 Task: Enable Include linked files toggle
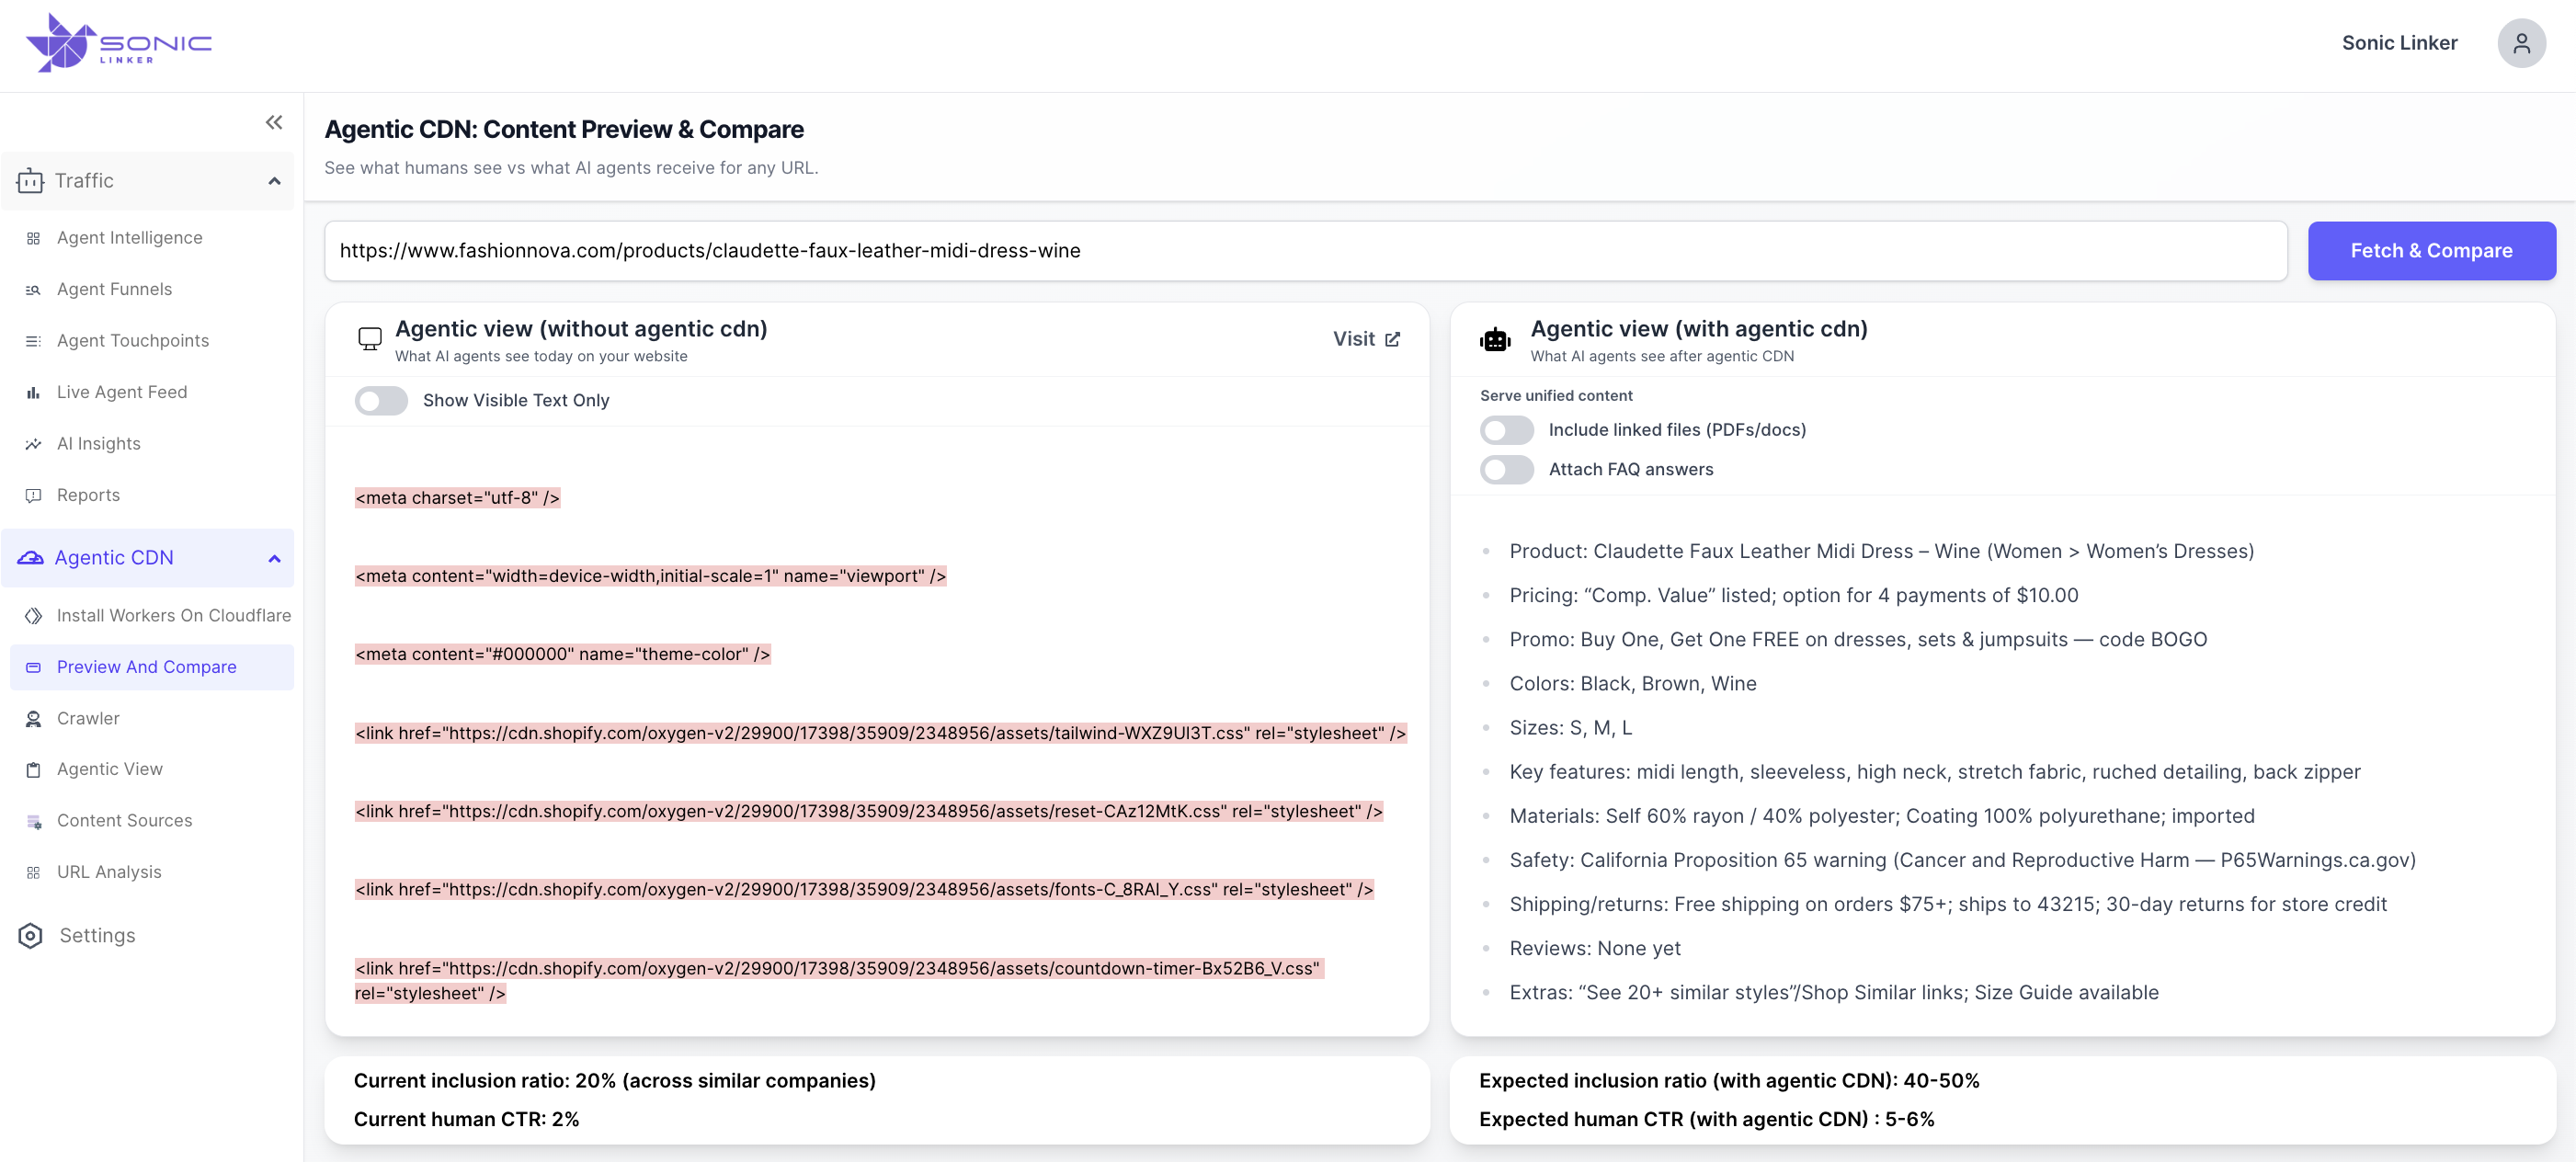point(1506,430)
